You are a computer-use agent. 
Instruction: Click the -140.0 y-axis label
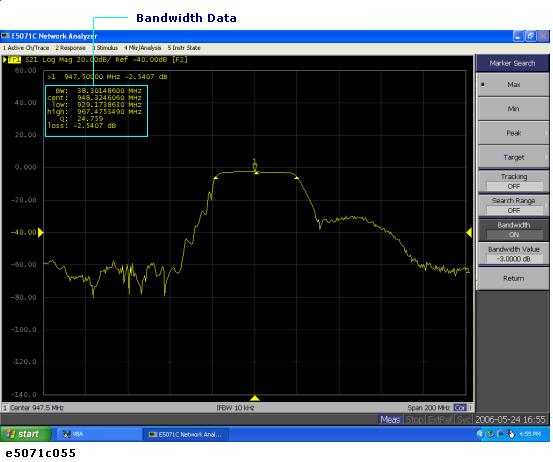[x=24, y=394]
